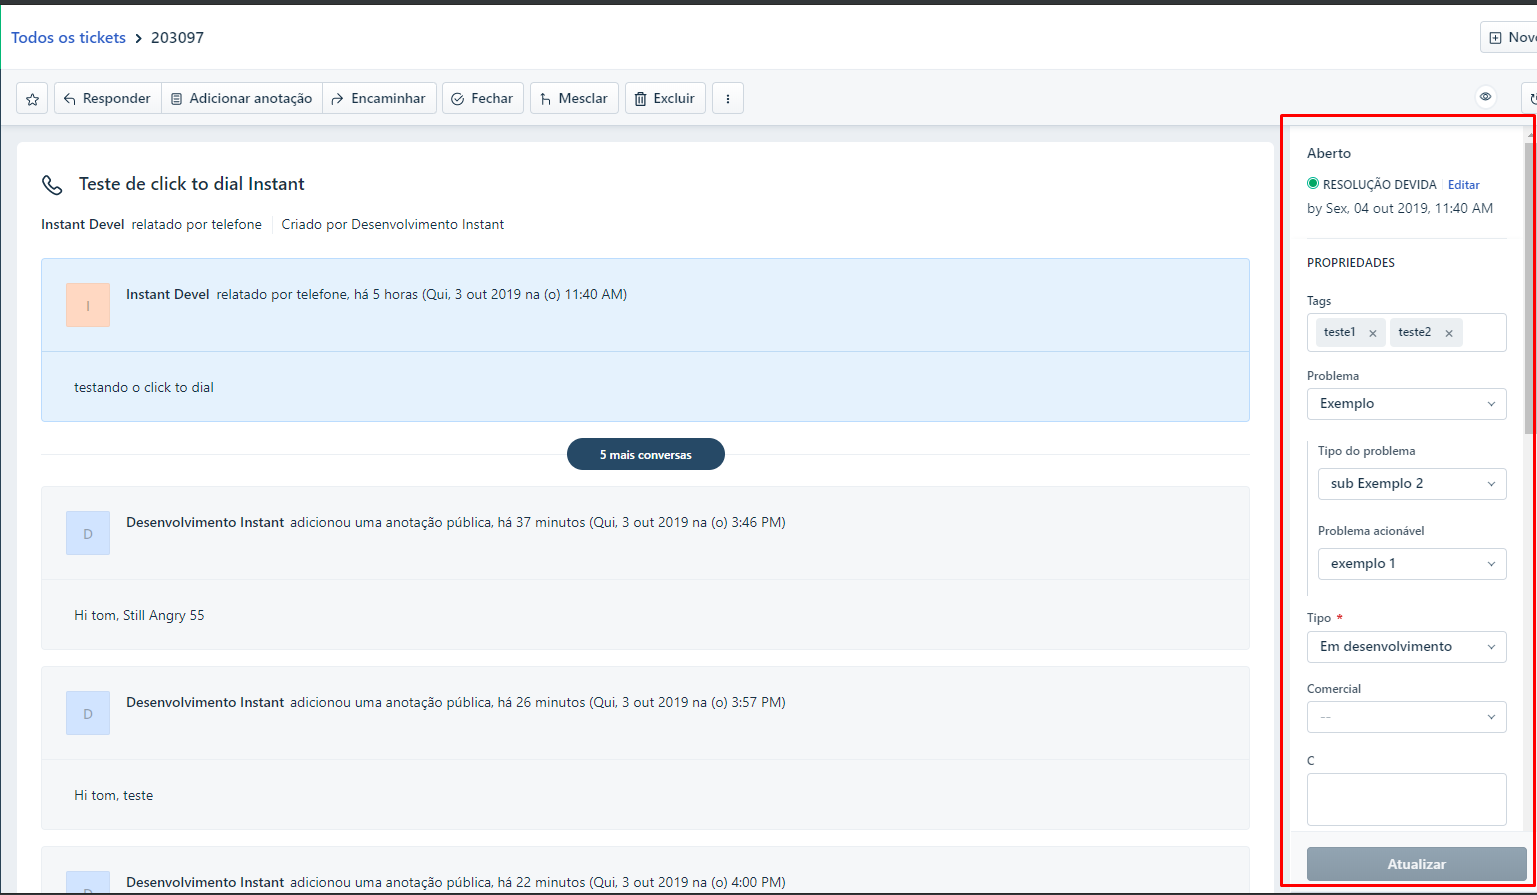
Task: Click the Aberto status text
Action: click(1329, 153)
